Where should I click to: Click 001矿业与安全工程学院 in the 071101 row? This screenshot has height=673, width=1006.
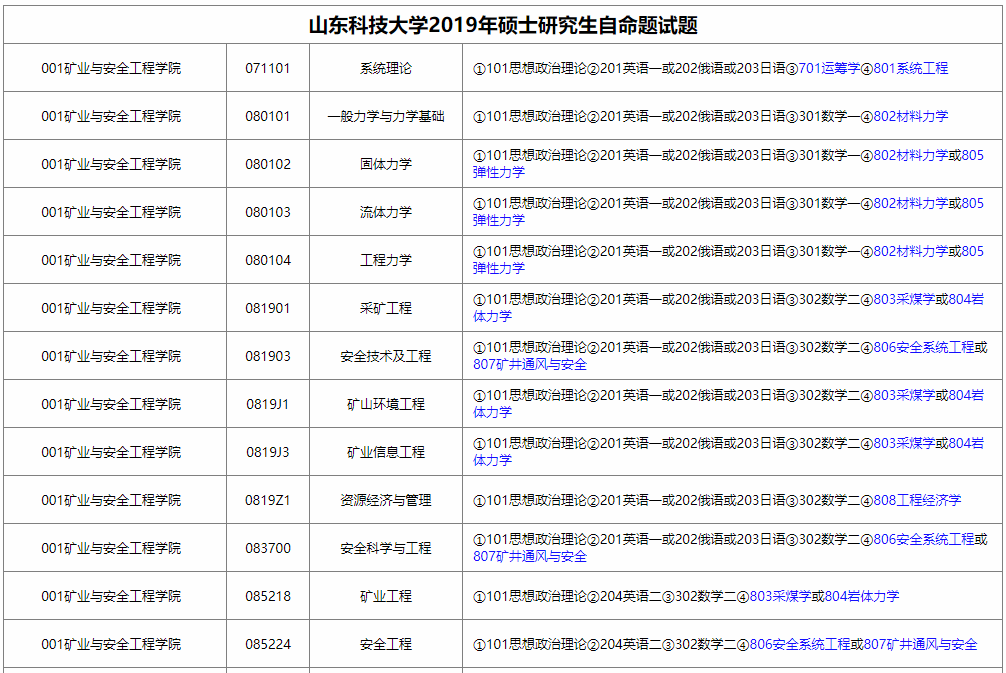111,68
